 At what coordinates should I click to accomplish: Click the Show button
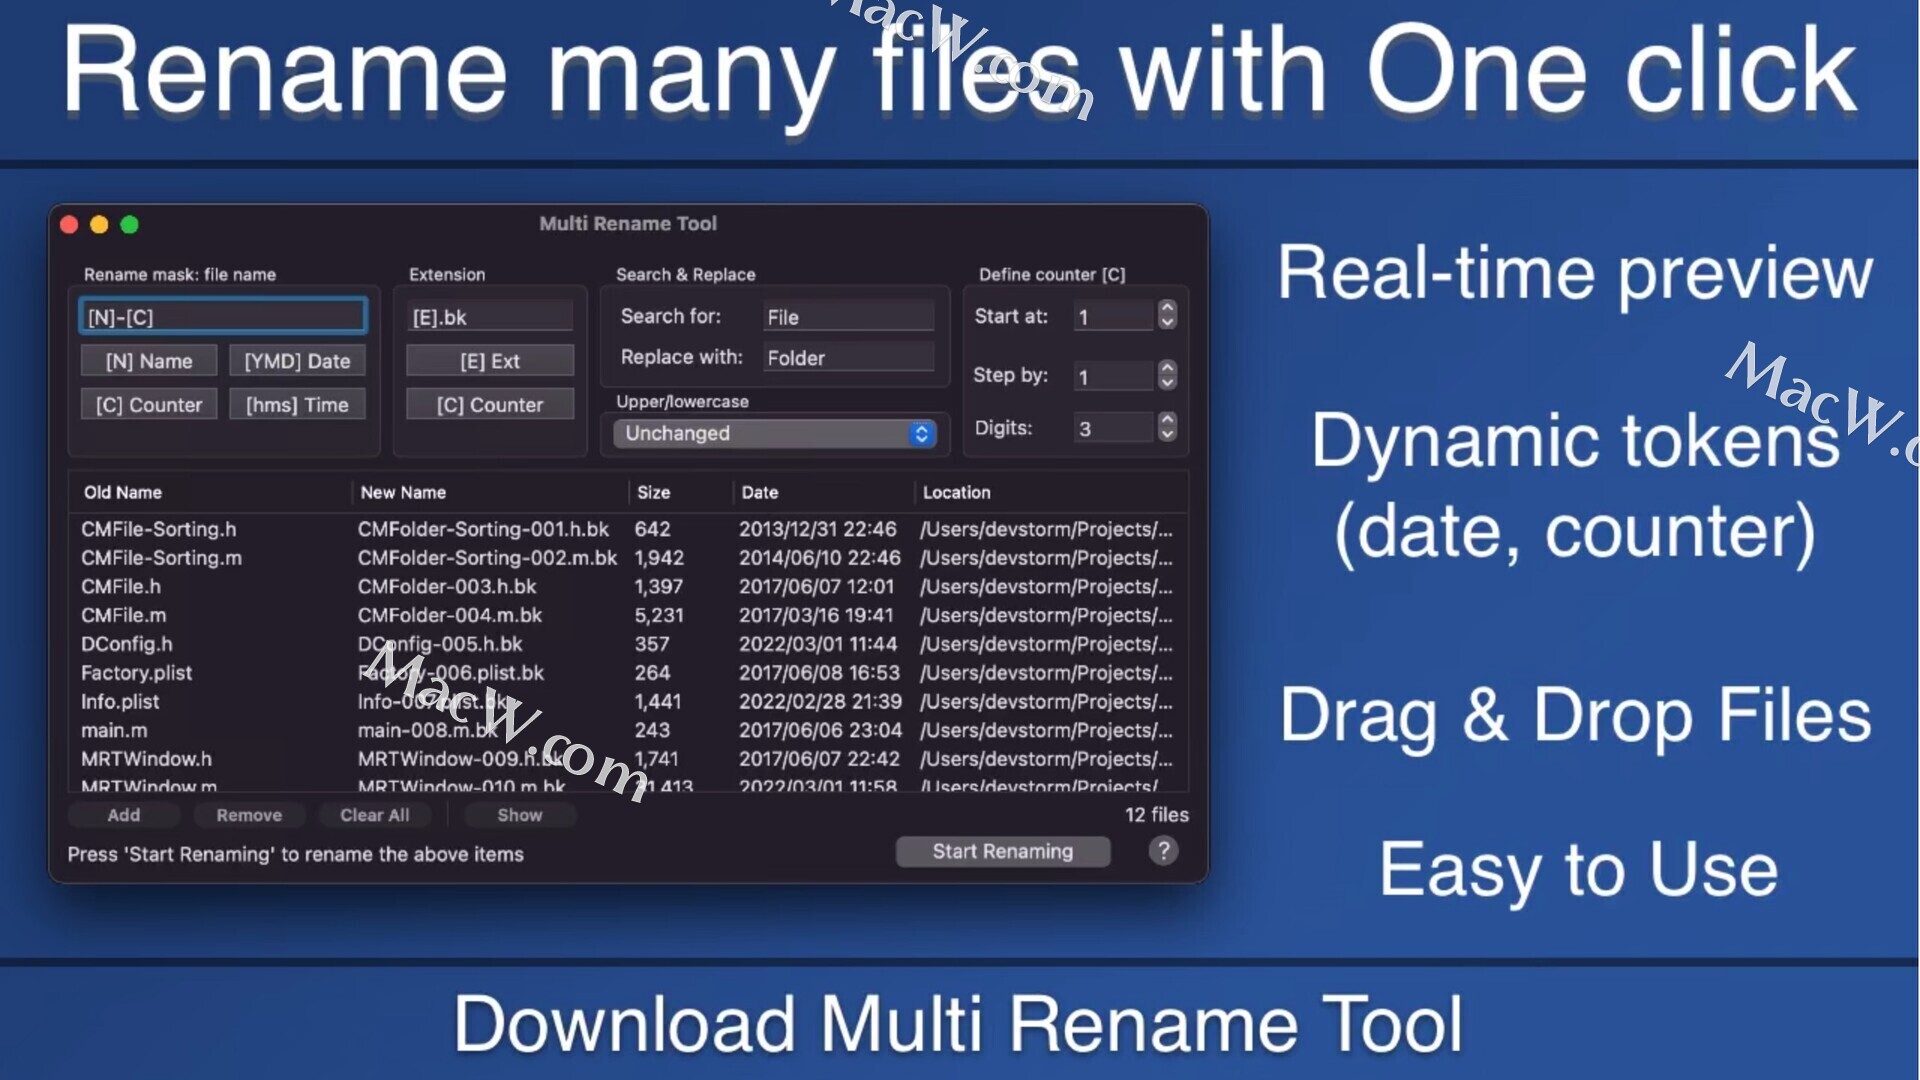(x=520, y=815)
